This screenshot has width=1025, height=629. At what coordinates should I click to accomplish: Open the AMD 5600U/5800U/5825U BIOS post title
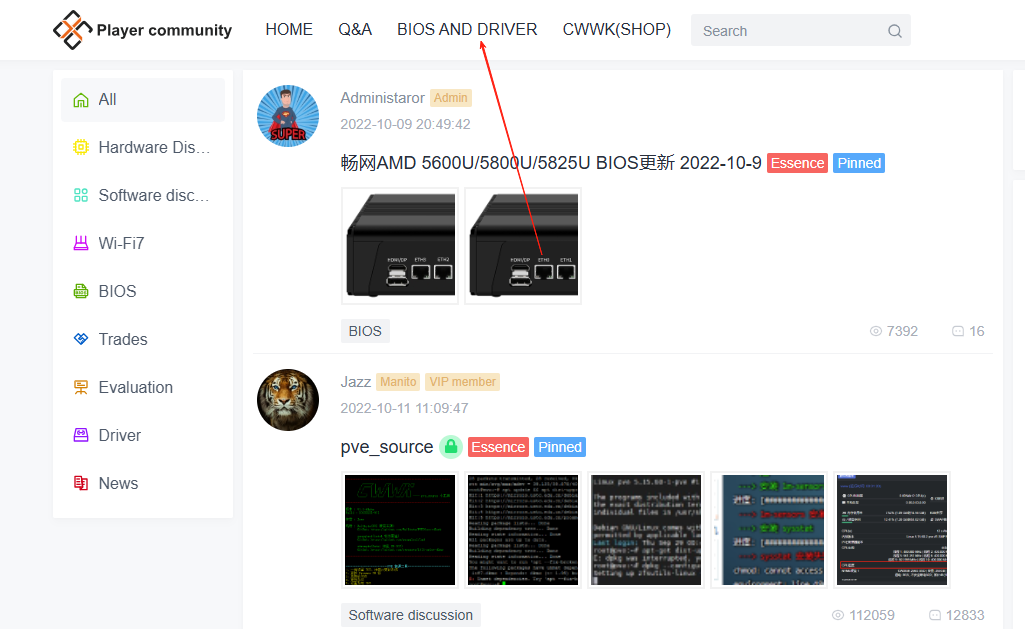tap(551, 163)
